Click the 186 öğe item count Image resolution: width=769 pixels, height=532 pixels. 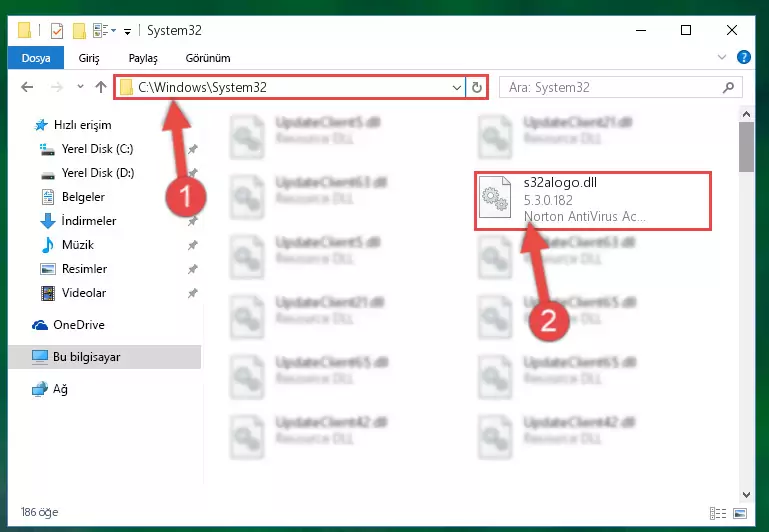point(40,512)
